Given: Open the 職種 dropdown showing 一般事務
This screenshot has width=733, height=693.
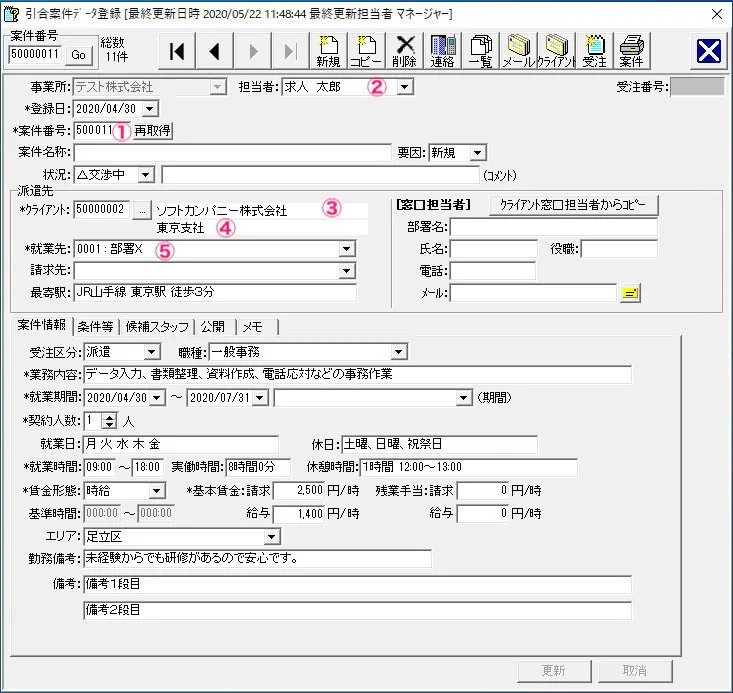Looking at the screenshot, I should [x=399, y=351].
